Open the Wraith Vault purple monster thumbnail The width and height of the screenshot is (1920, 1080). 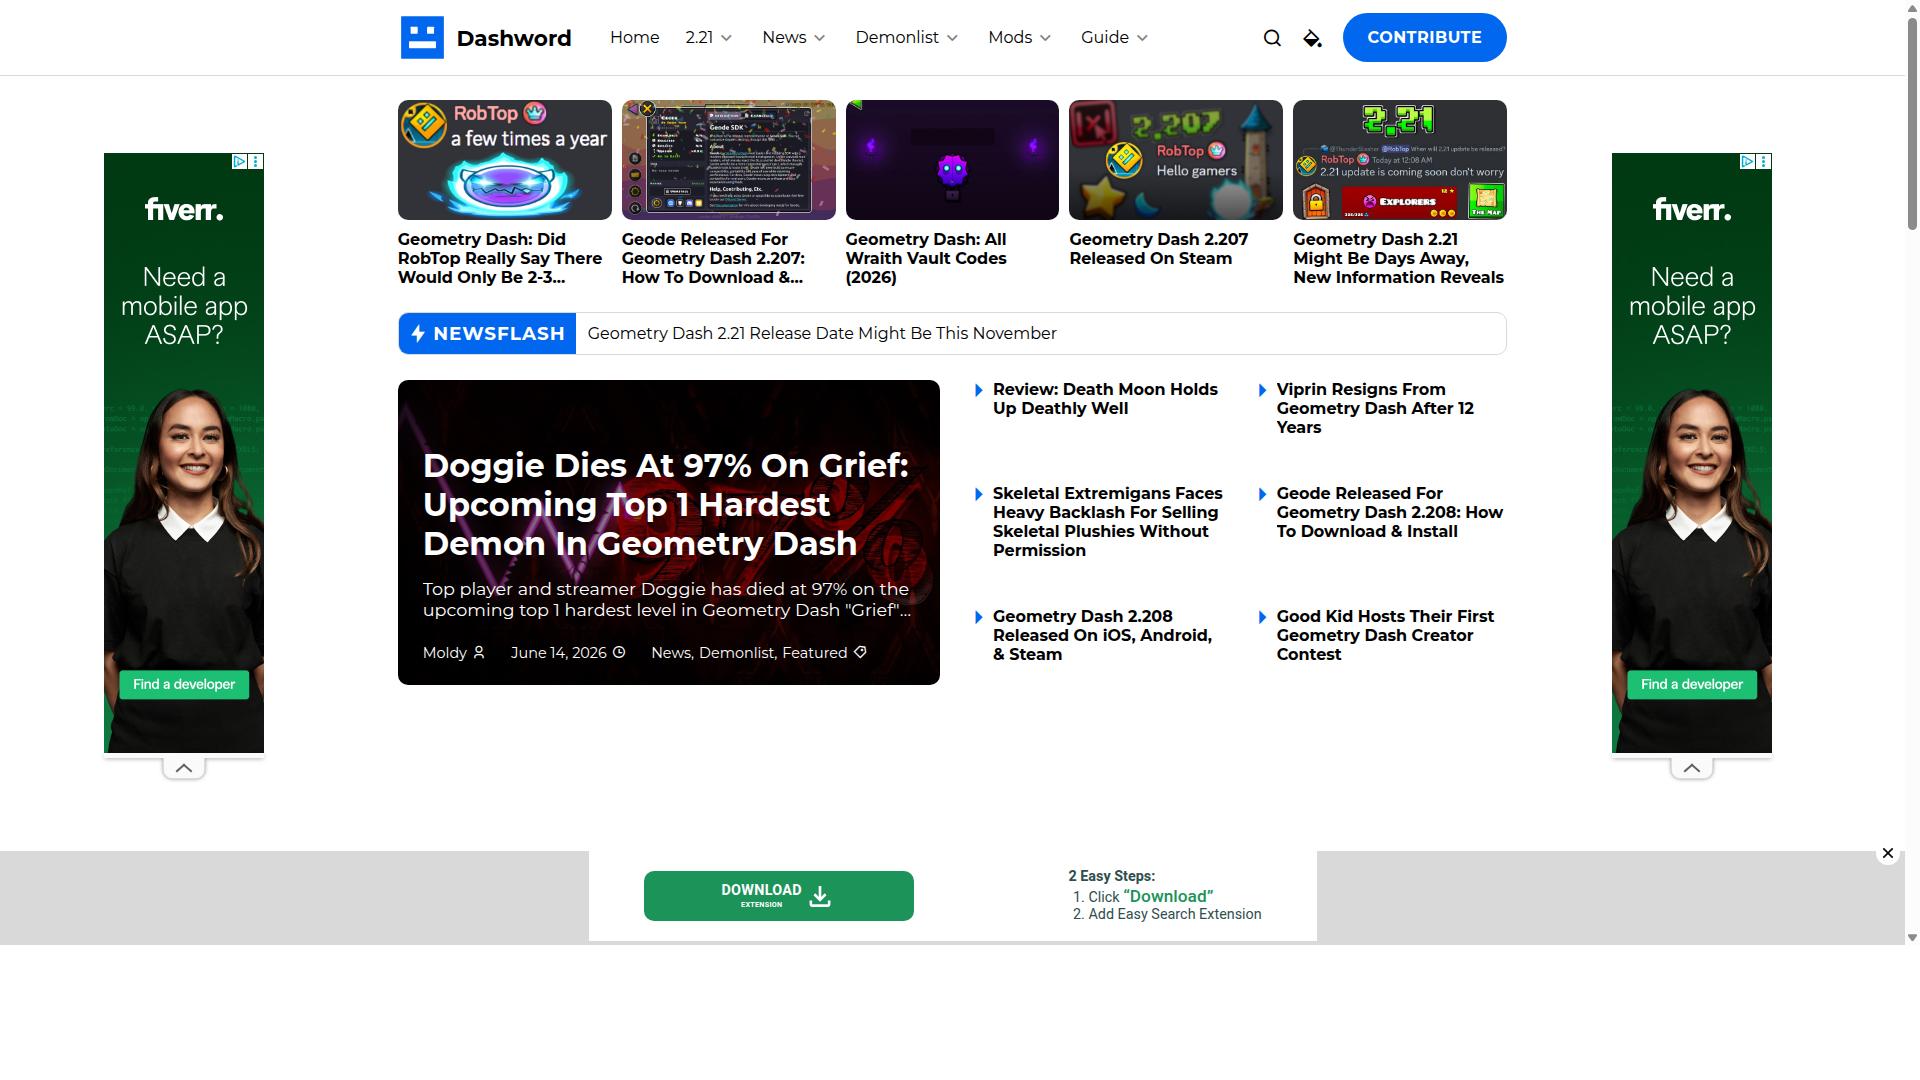click(952, 160)
